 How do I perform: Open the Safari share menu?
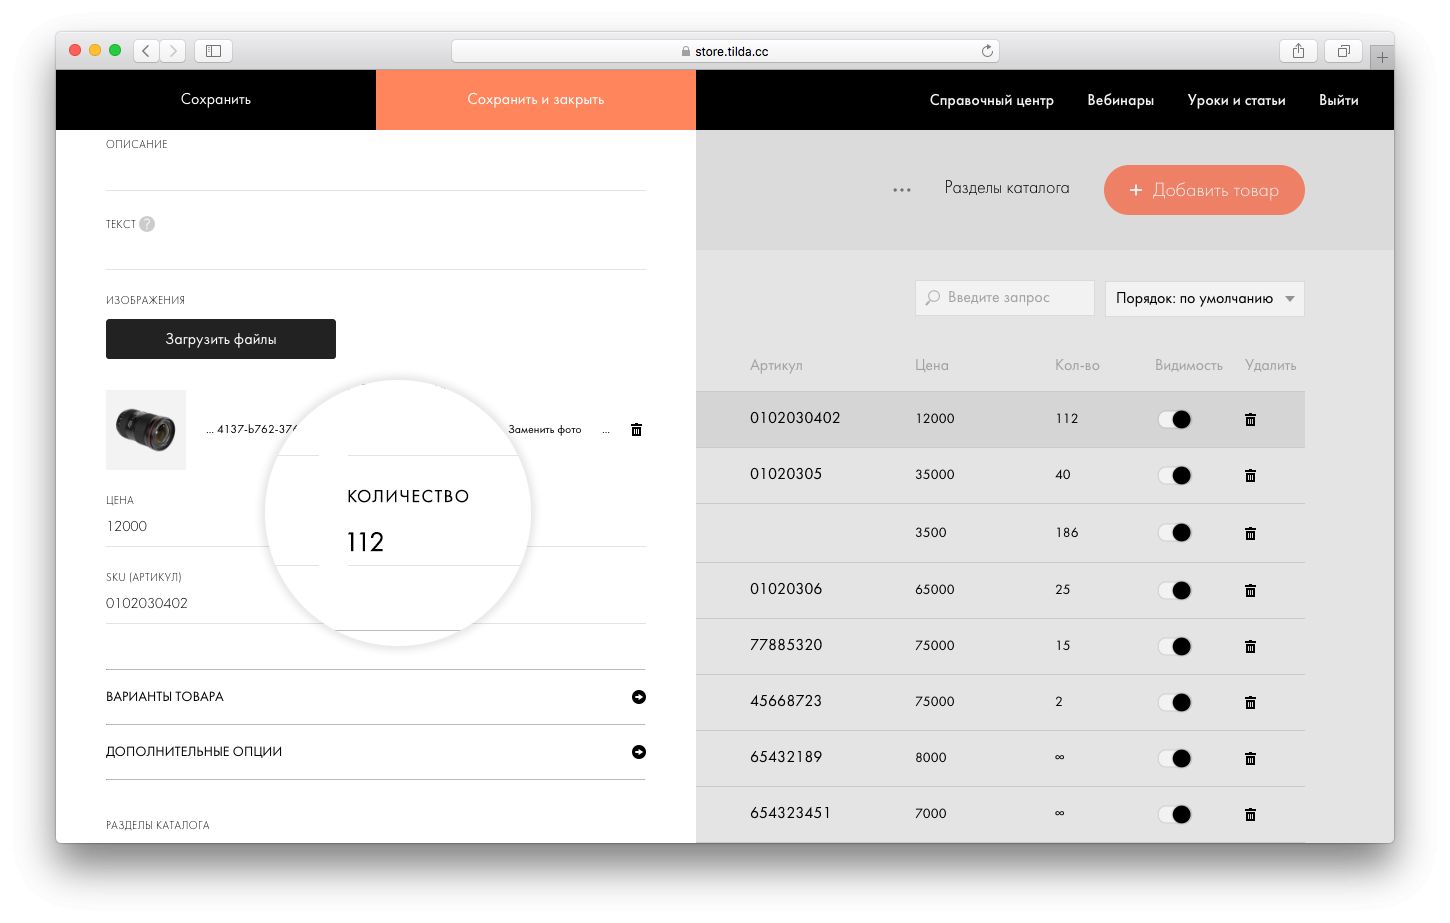pos(1298,51)
